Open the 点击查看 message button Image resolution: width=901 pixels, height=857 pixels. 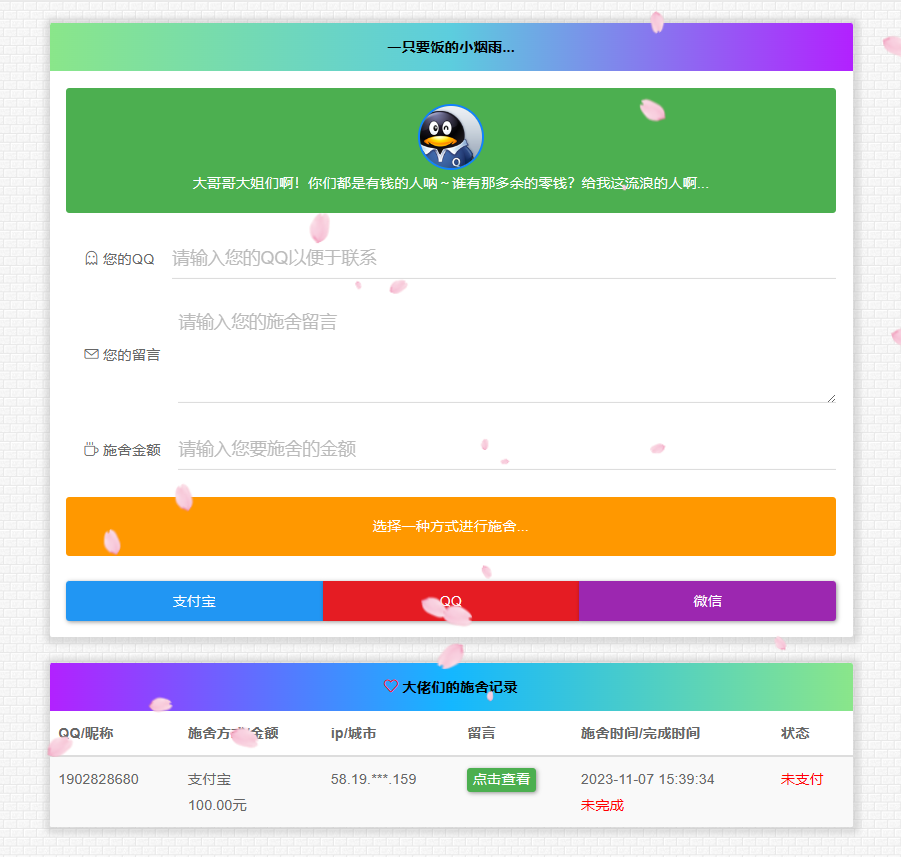(501, 779)
